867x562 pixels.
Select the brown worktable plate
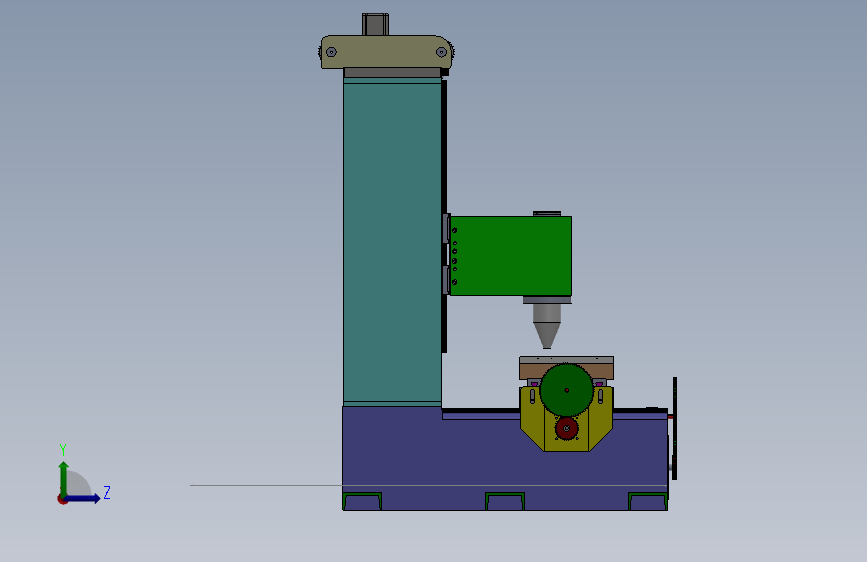pyautogui.click(x=528, y=371)
